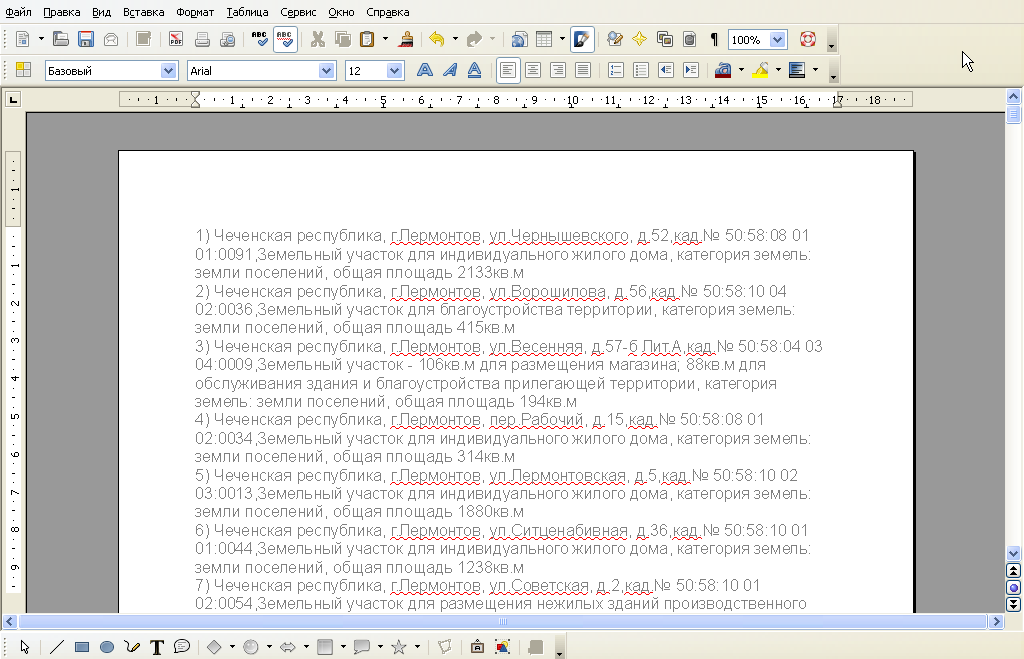Justify the paragraph
1024x659 pixels.
(583, 70)
